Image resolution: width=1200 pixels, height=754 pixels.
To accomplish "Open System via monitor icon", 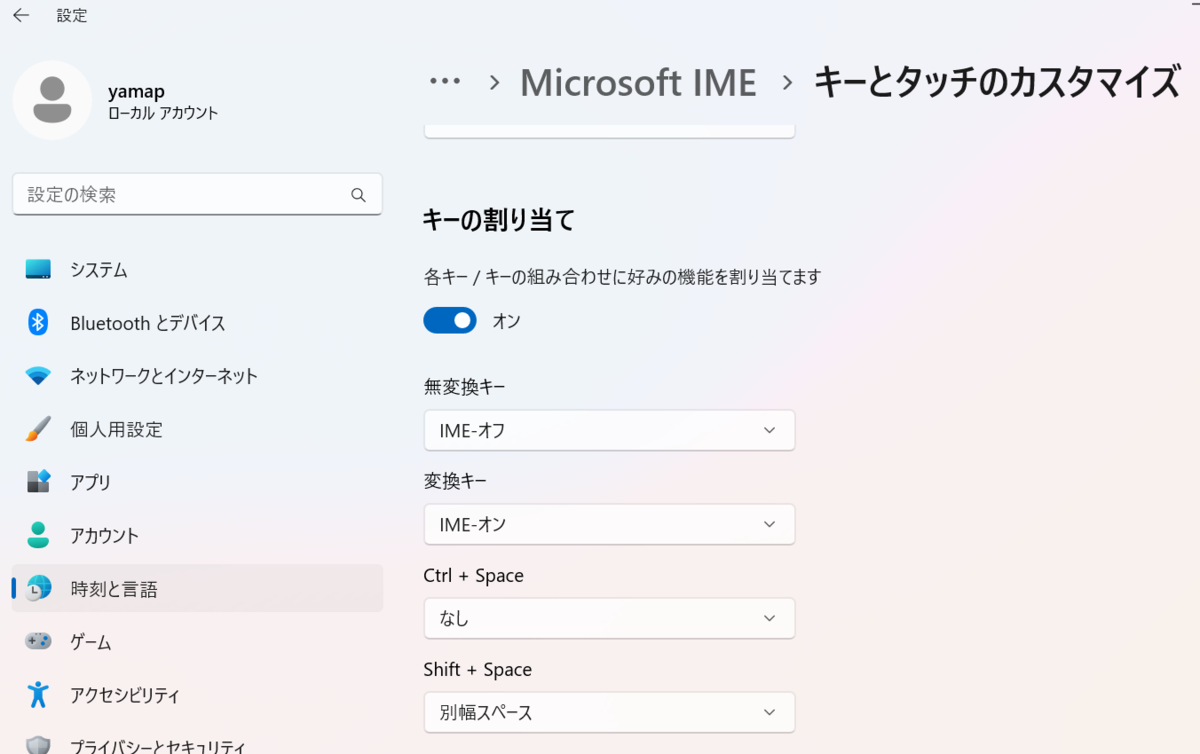I will click(x=38, y=269).
